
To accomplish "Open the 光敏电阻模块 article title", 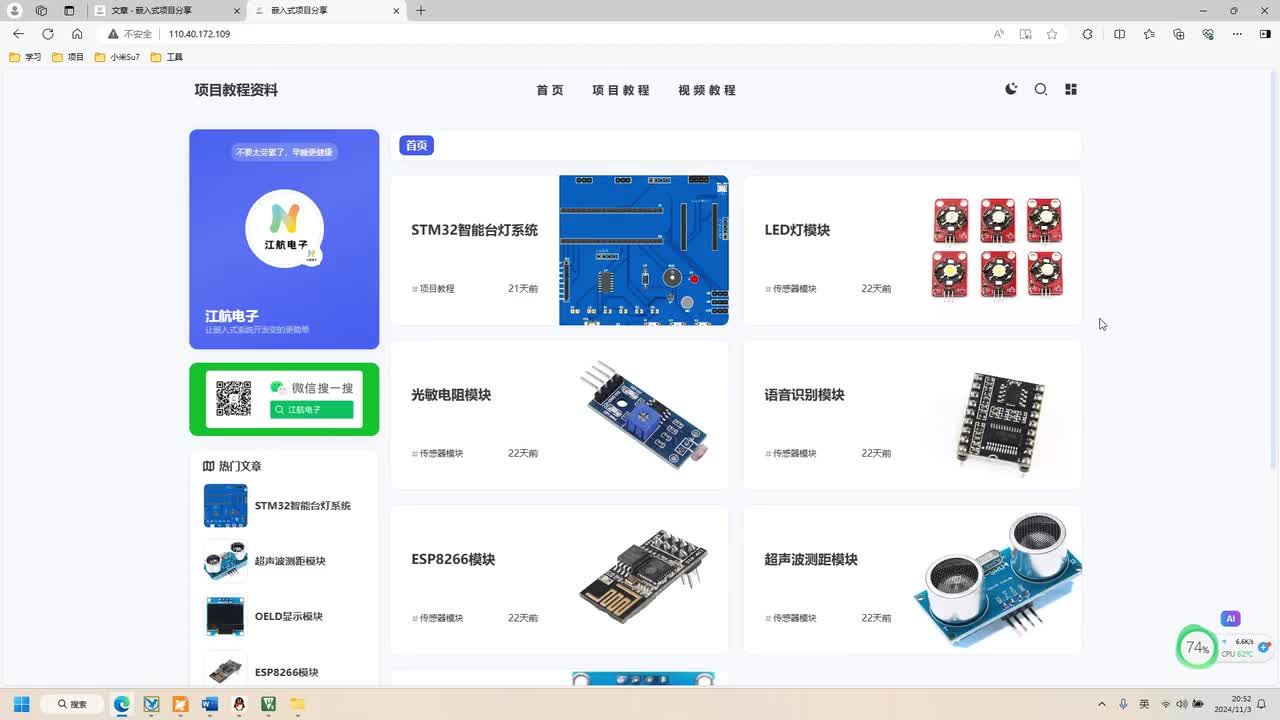I will (x=451, y=395).
